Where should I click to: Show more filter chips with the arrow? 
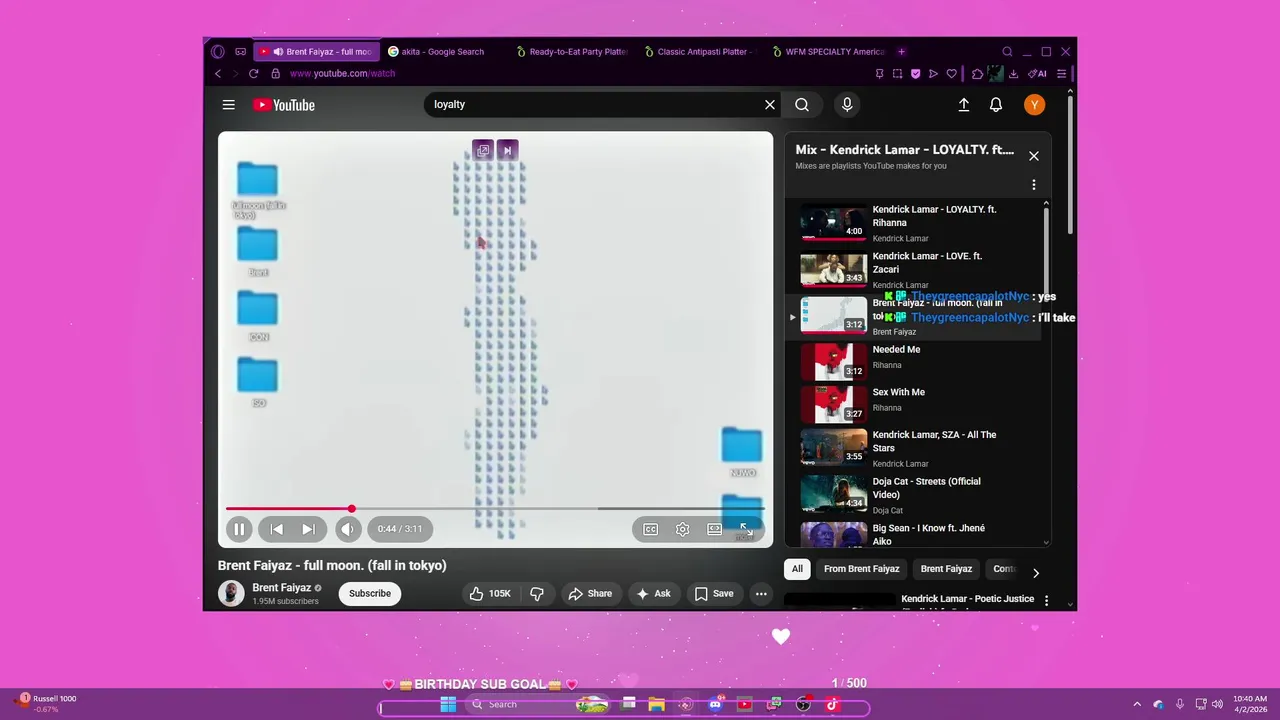(1035, 573)
